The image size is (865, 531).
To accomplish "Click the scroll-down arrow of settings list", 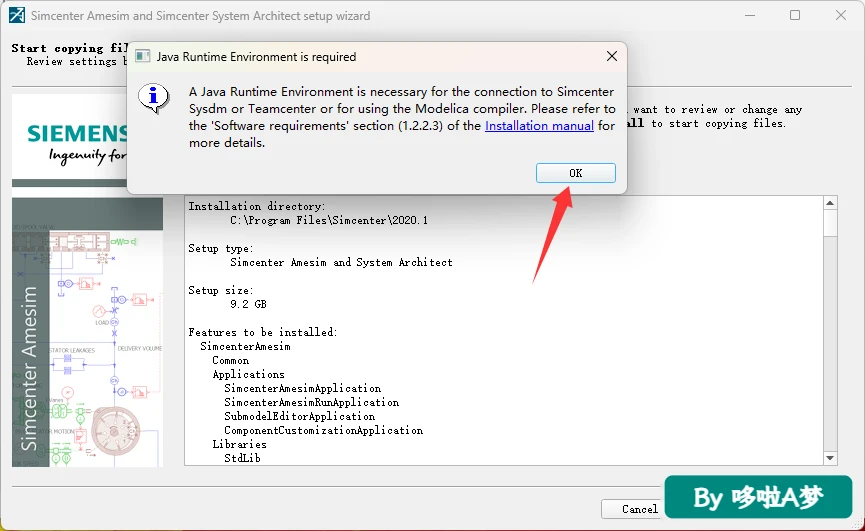I will click(x=830, y=458).
